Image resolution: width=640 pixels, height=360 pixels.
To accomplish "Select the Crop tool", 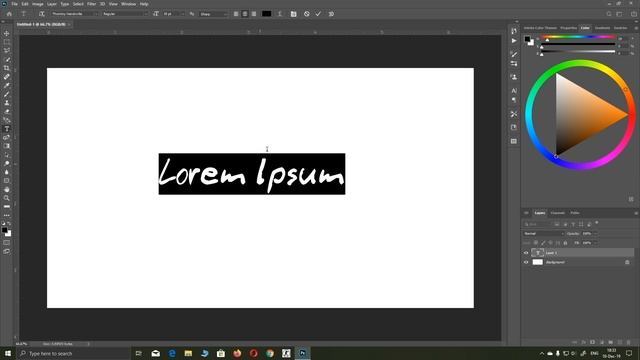I will tap(7, 68).
